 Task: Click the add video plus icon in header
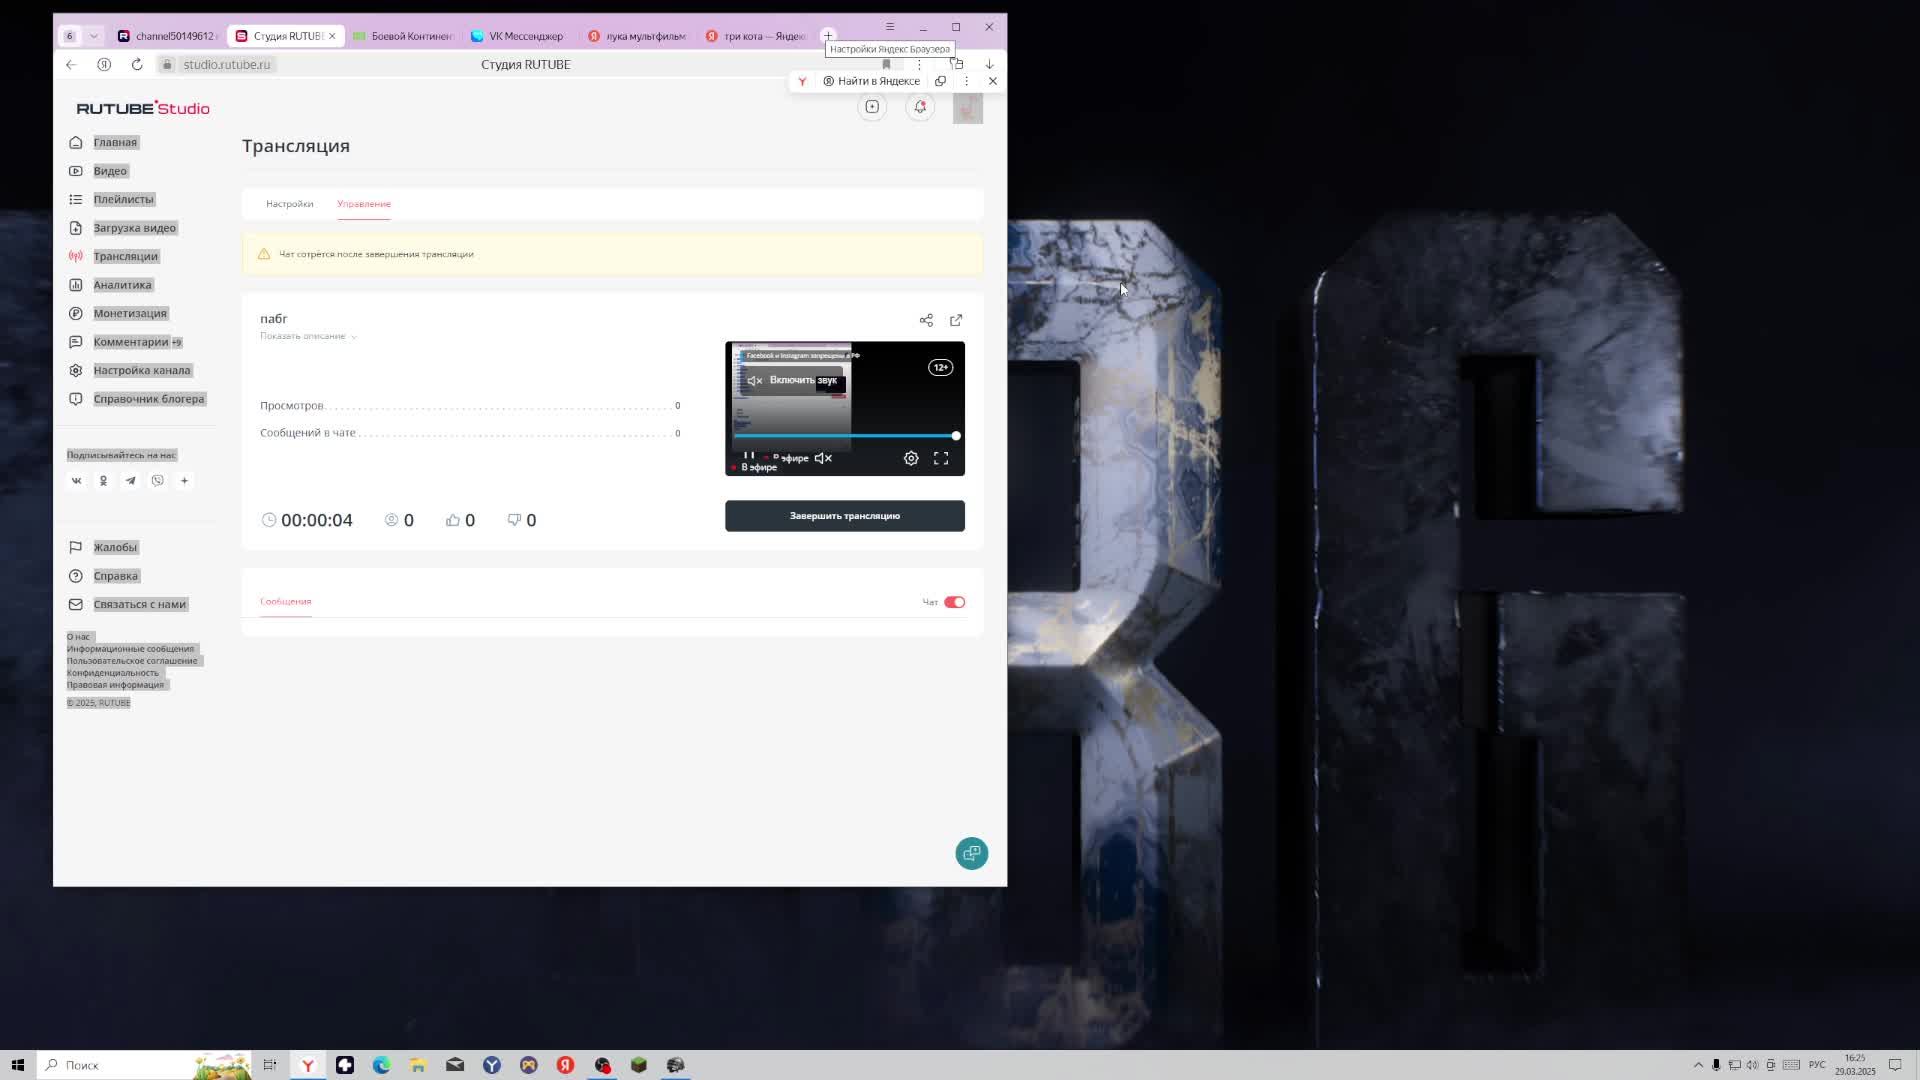click(x=872, y=107)
